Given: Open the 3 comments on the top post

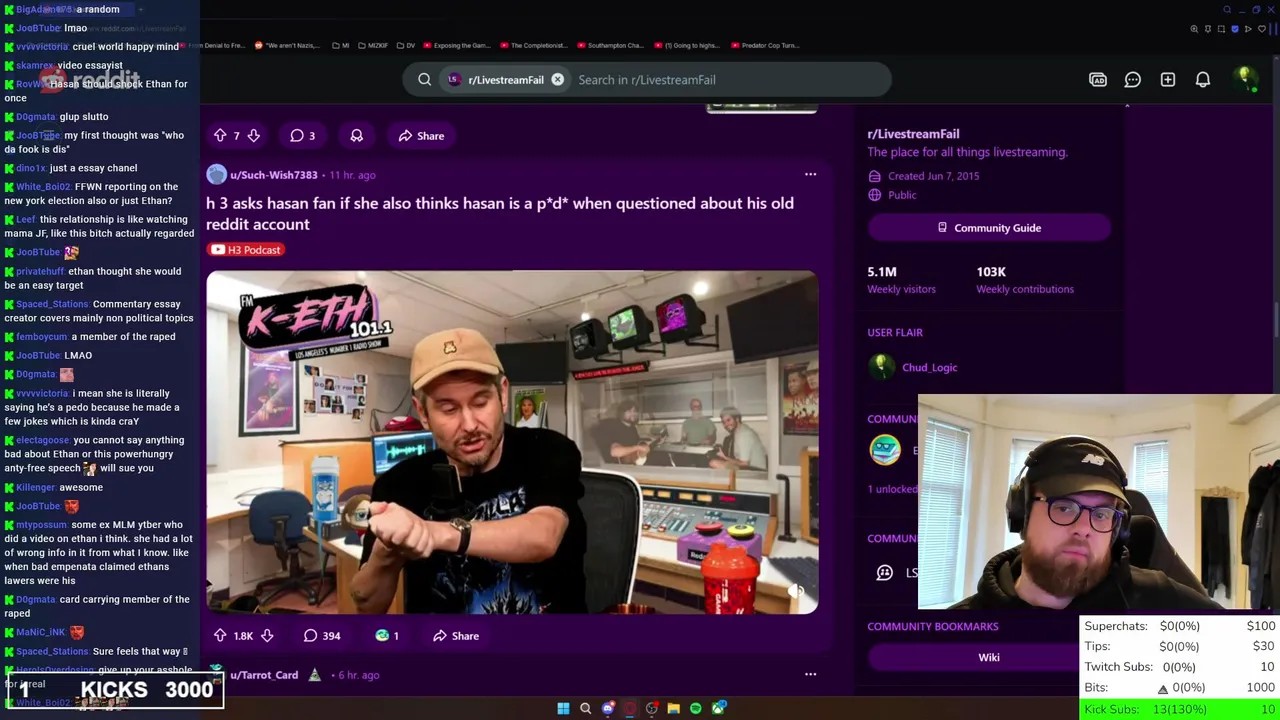Looking at the screenshot, I should pos(302,136).
